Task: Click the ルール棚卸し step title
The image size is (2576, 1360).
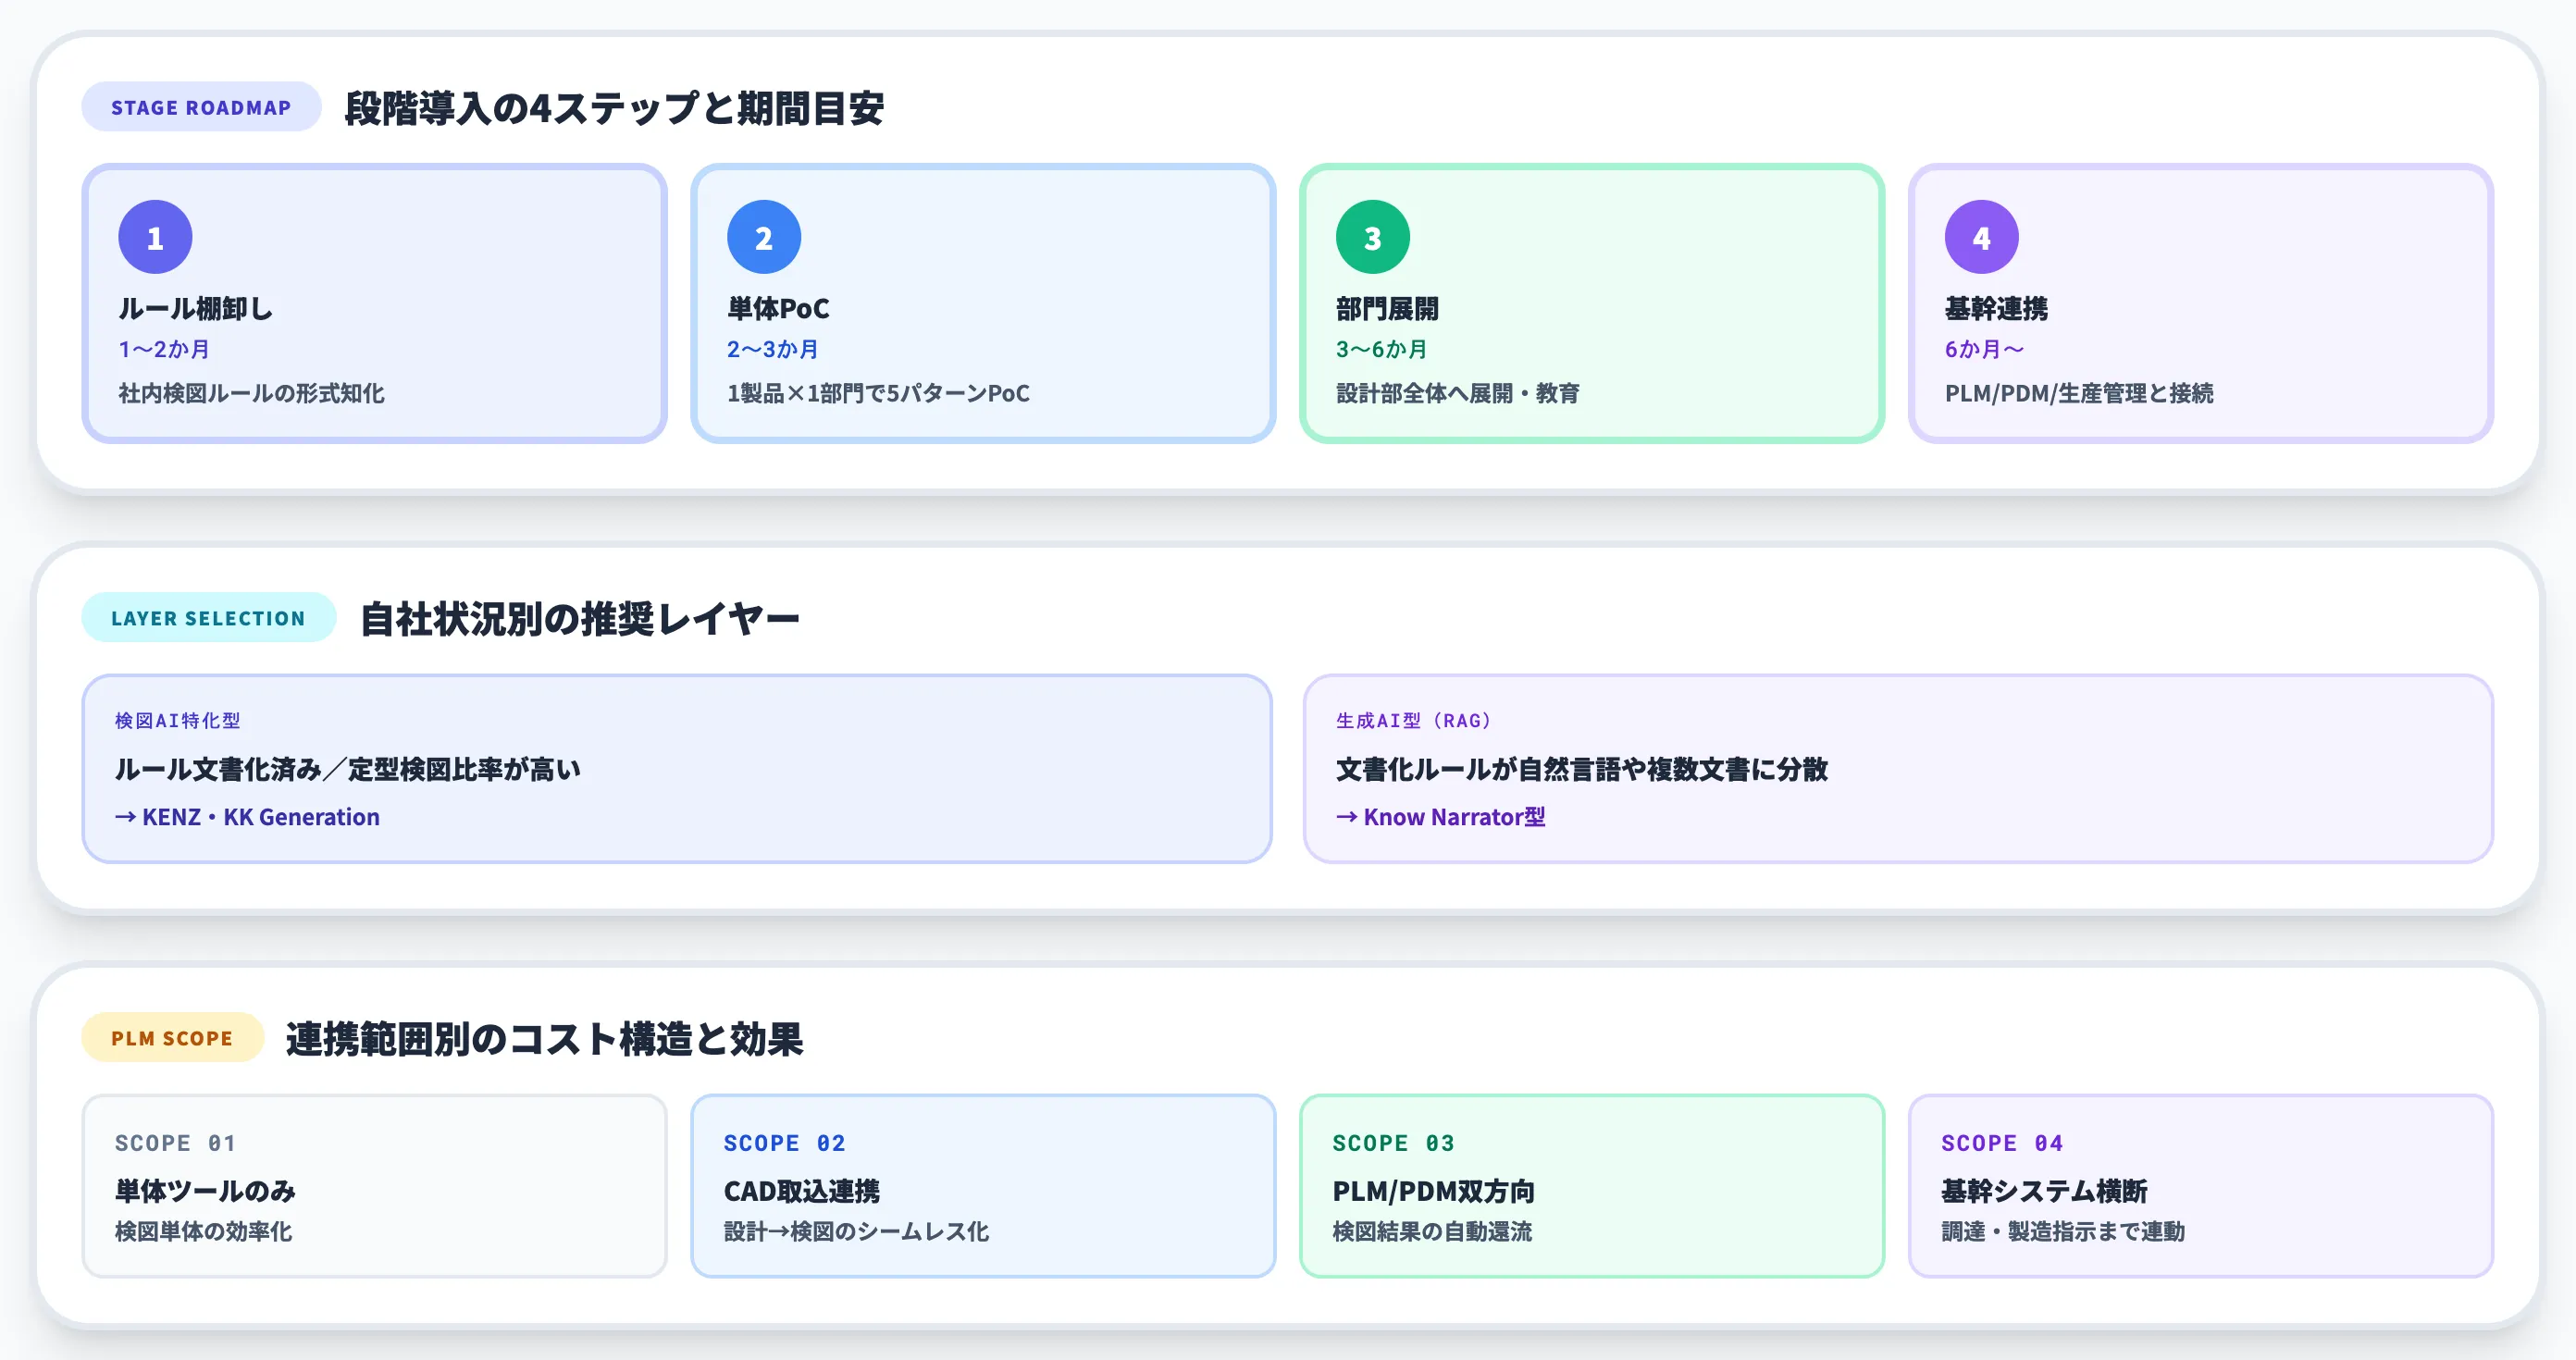Action: coord(195,308)
